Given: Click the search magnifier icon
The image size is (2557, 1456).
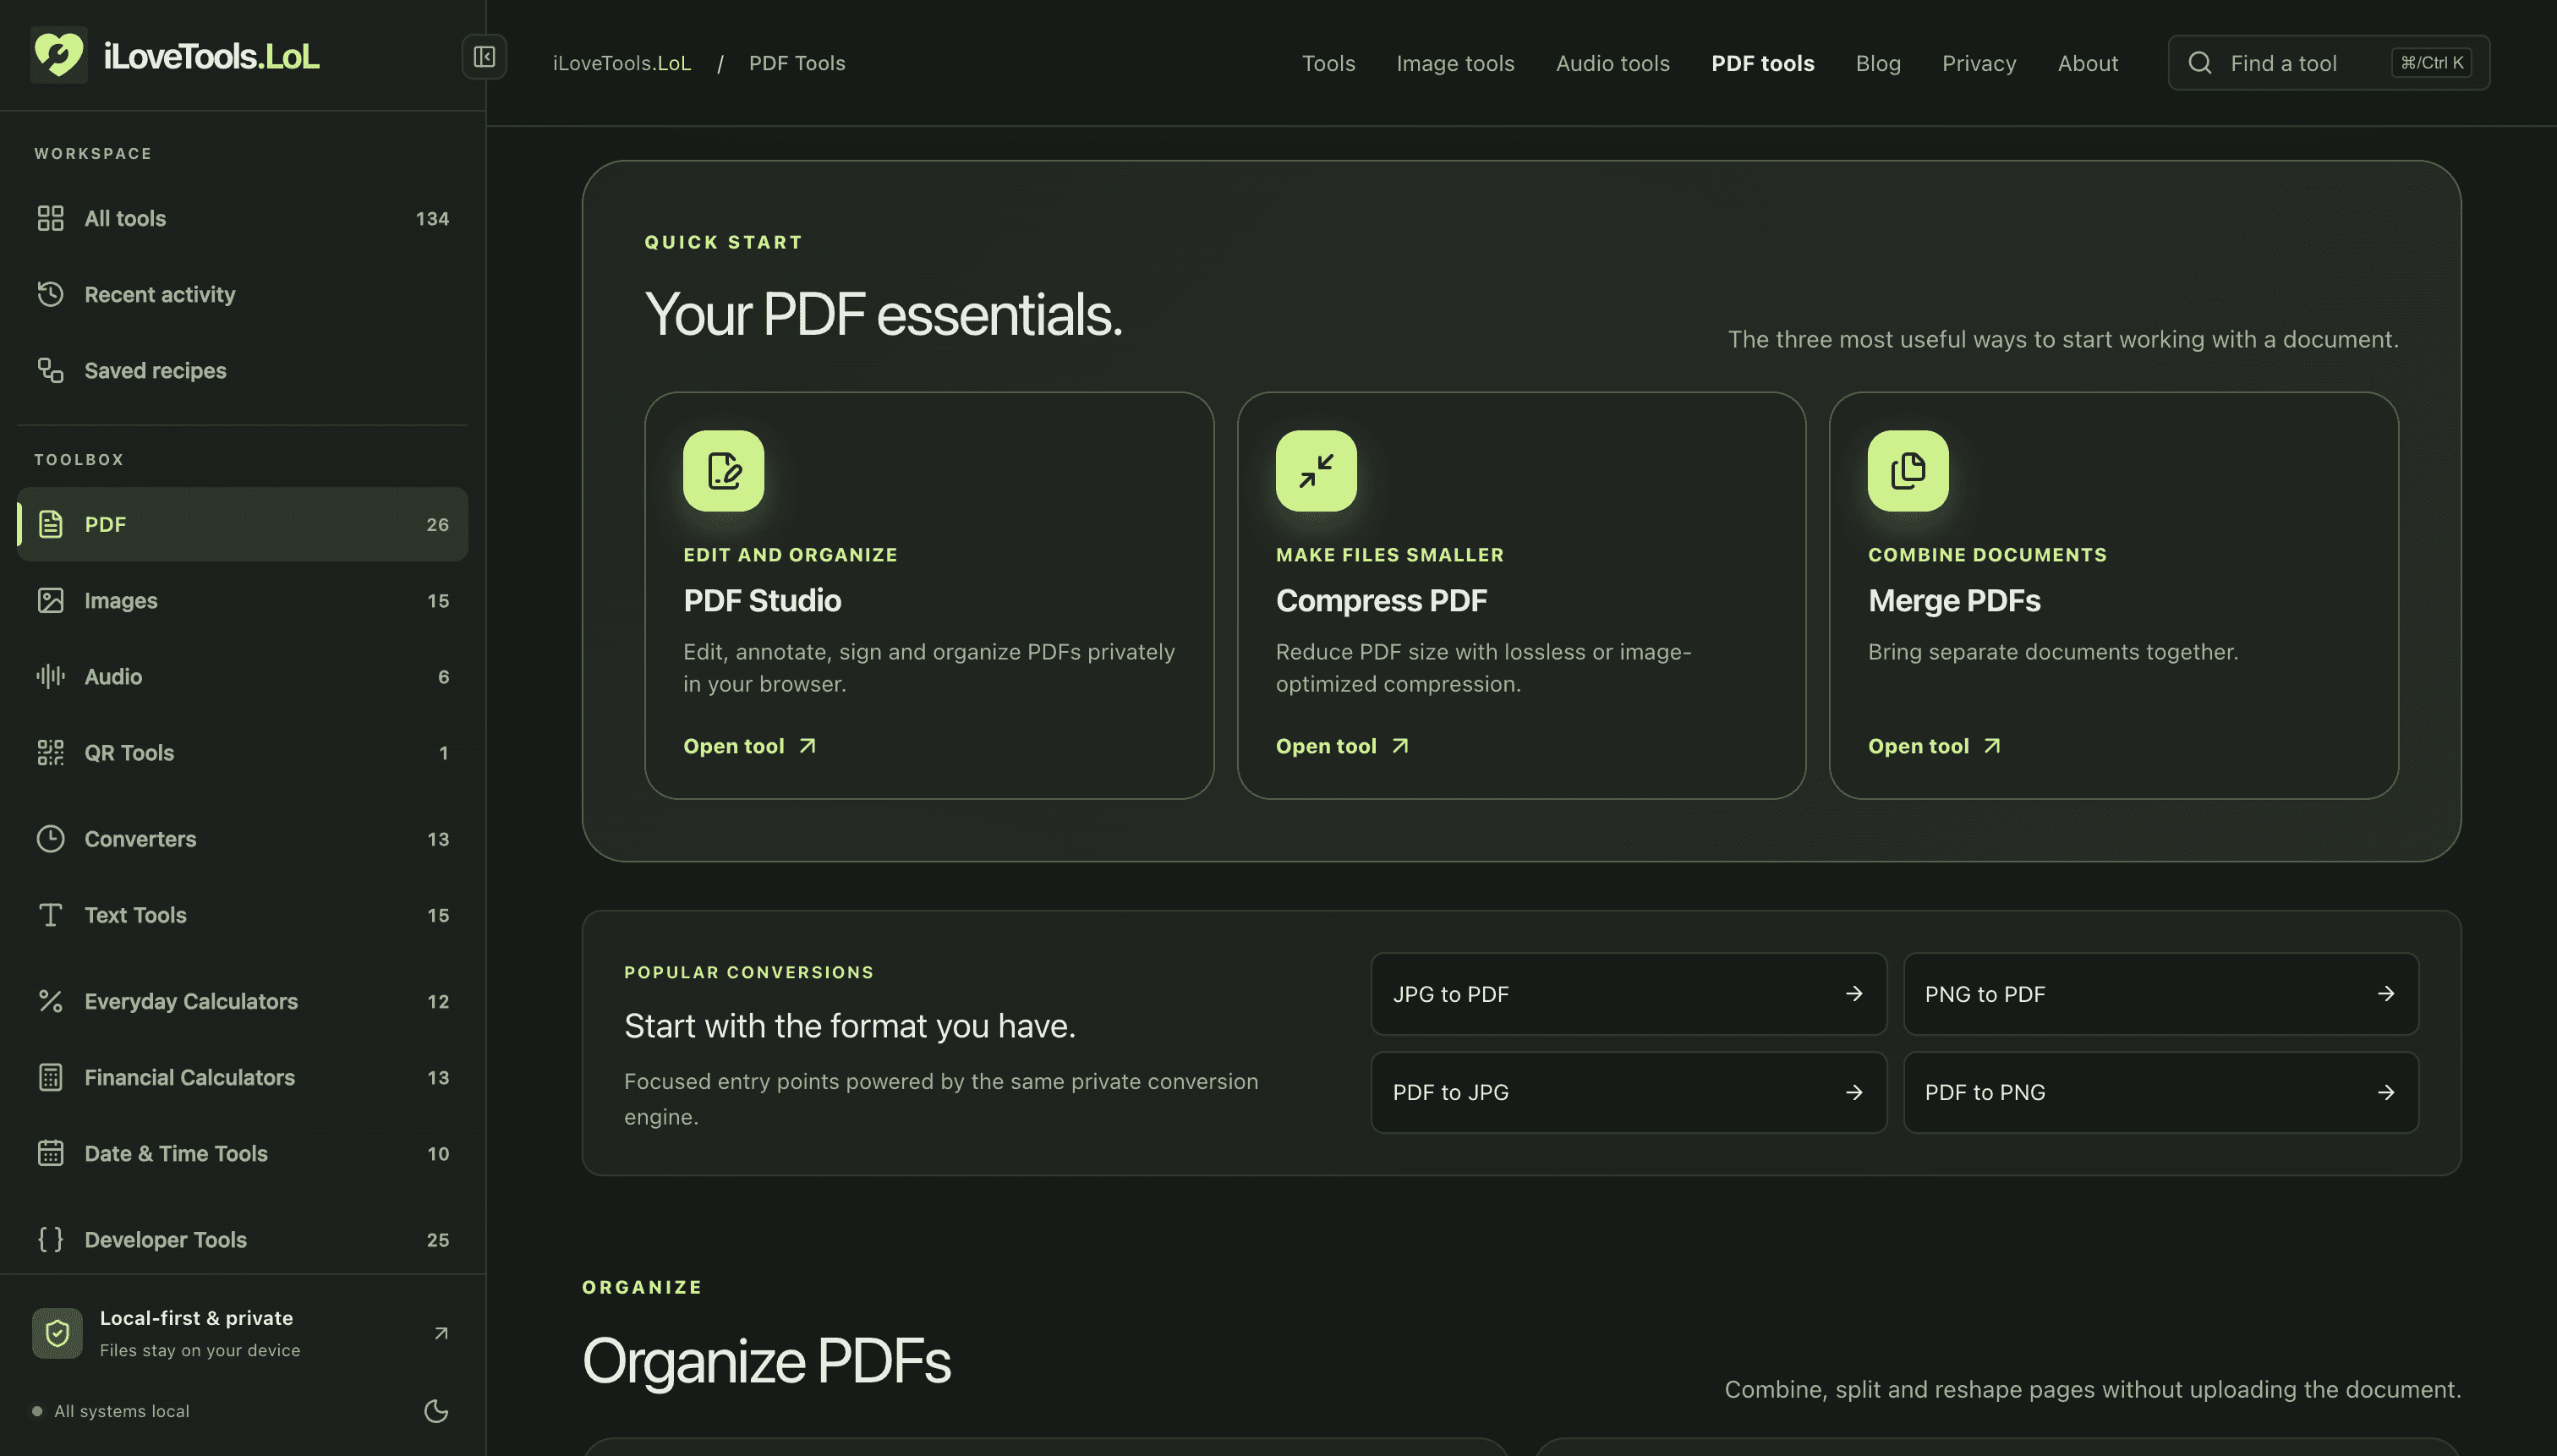Looking at the screenshot, I should [x=2199, y=63].
